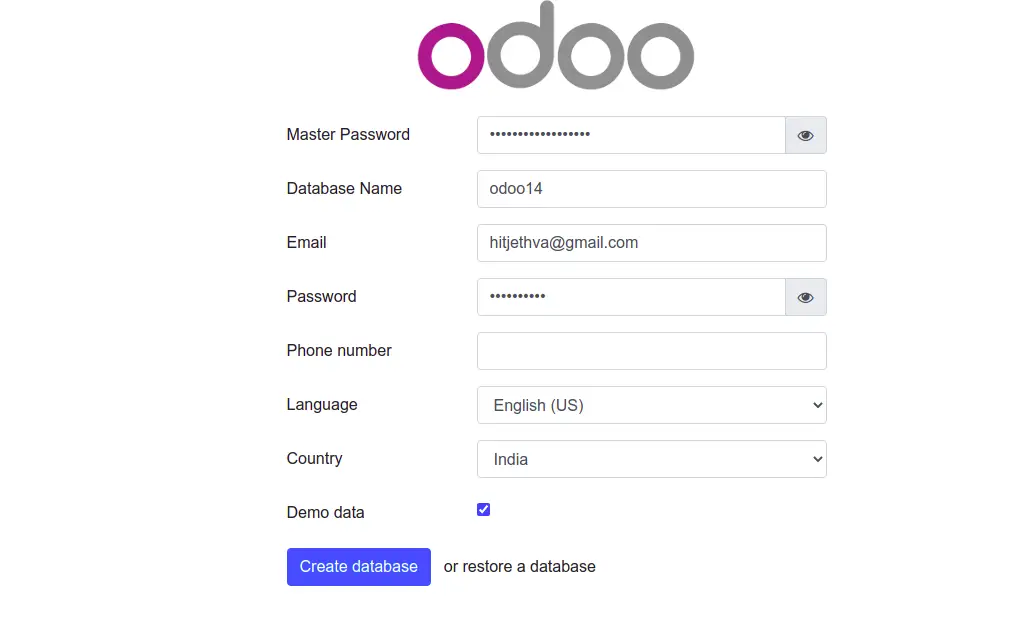The image size is (1035, 635).
Task: Focus the Master Password input field
Action: [631, 135]
